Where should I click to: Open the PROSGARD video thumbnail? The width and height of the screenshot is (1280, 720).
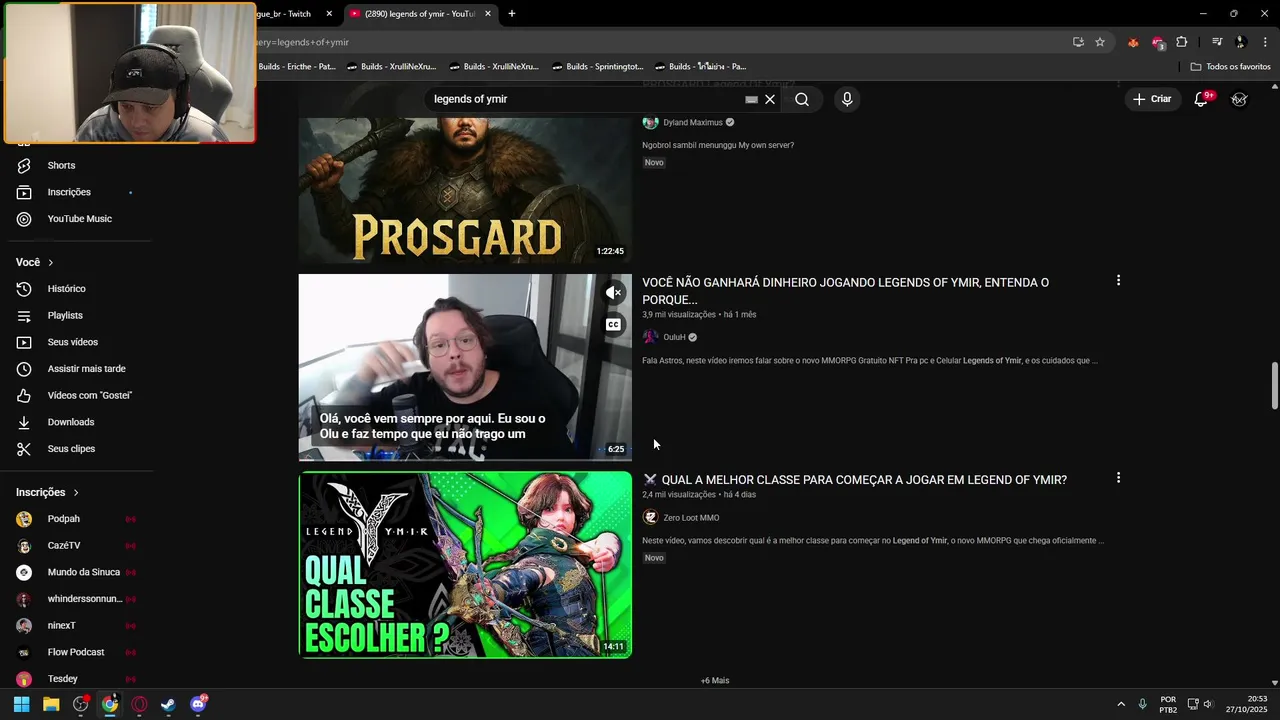(465, 190)
